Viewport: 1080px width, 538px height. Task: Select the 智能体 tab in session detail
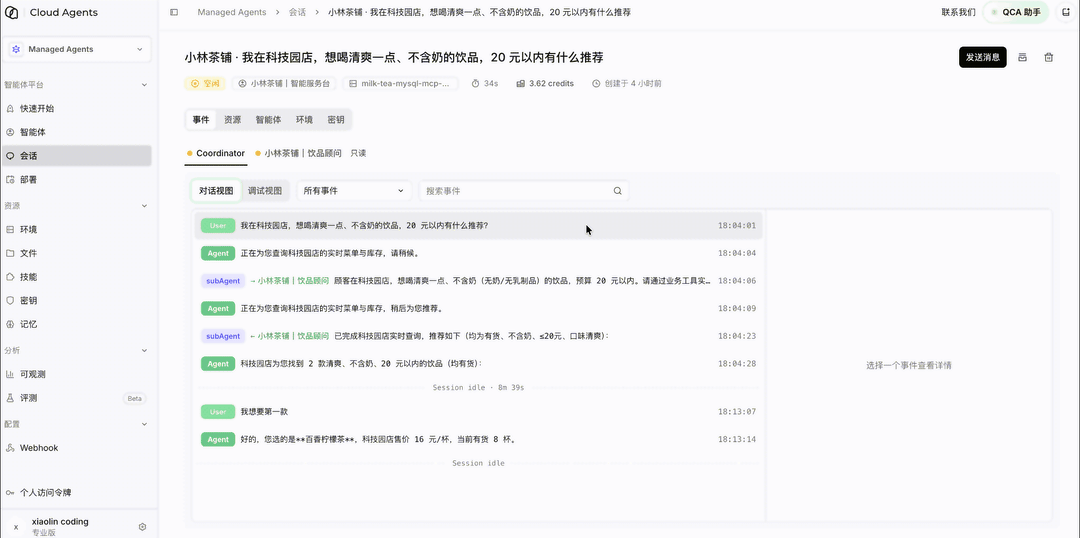[269, 119]
